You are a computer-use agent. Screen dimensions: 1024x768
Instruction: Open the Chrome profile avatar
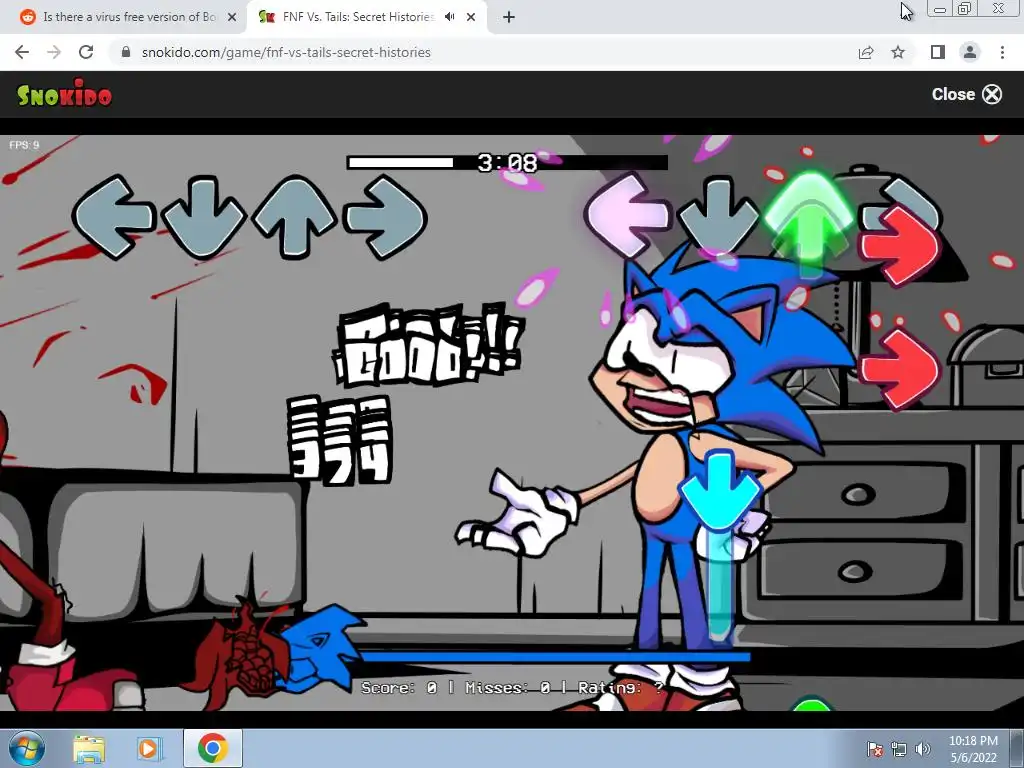coord(970,52)
